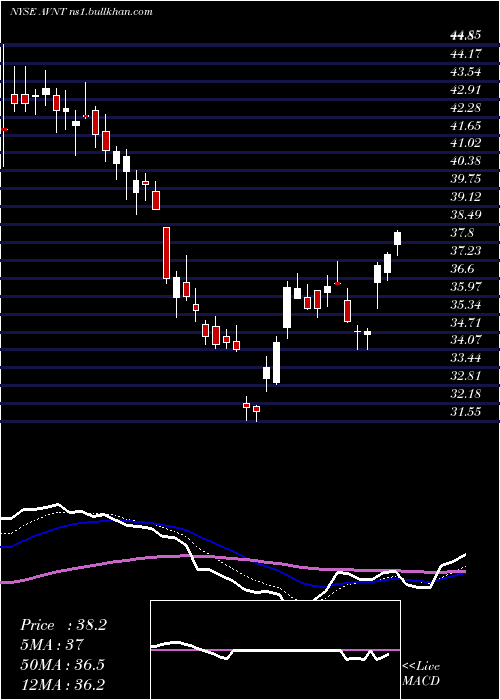Click the price label 34.07

(466, 340)
